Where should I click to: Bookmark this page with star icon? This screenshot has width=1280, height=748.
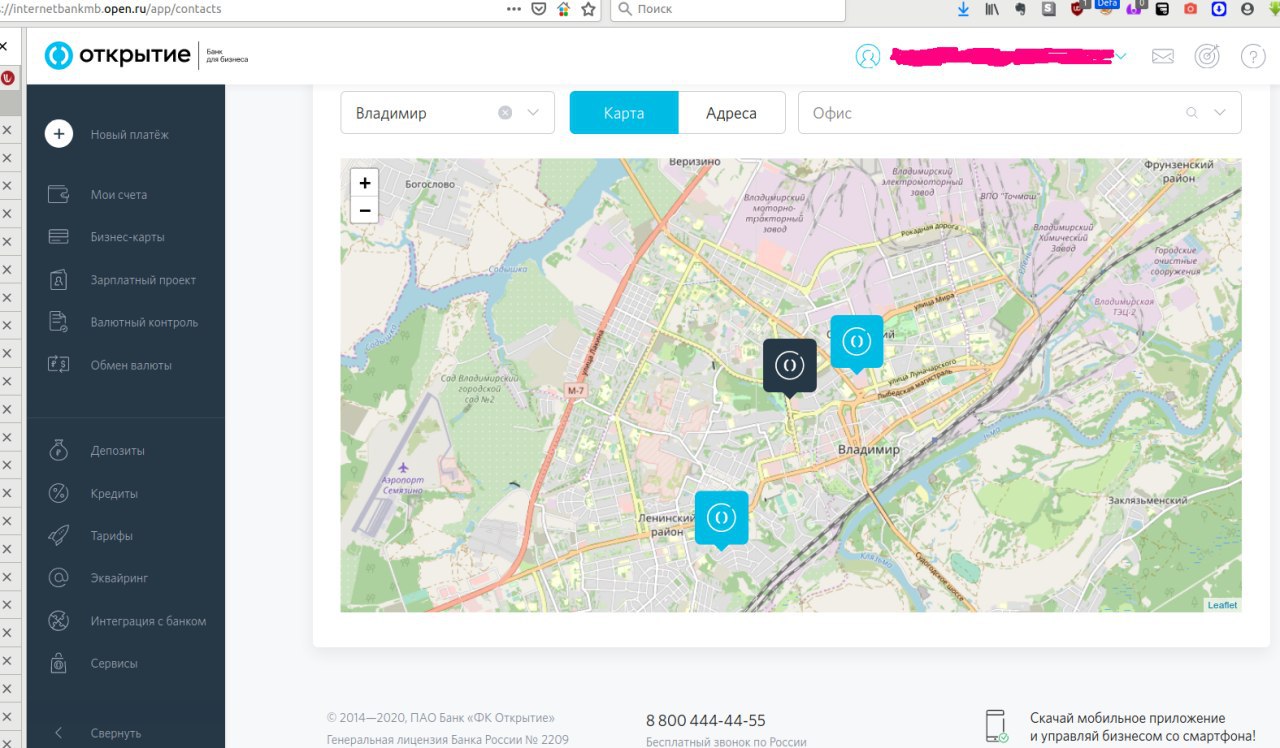click(588, 9)
